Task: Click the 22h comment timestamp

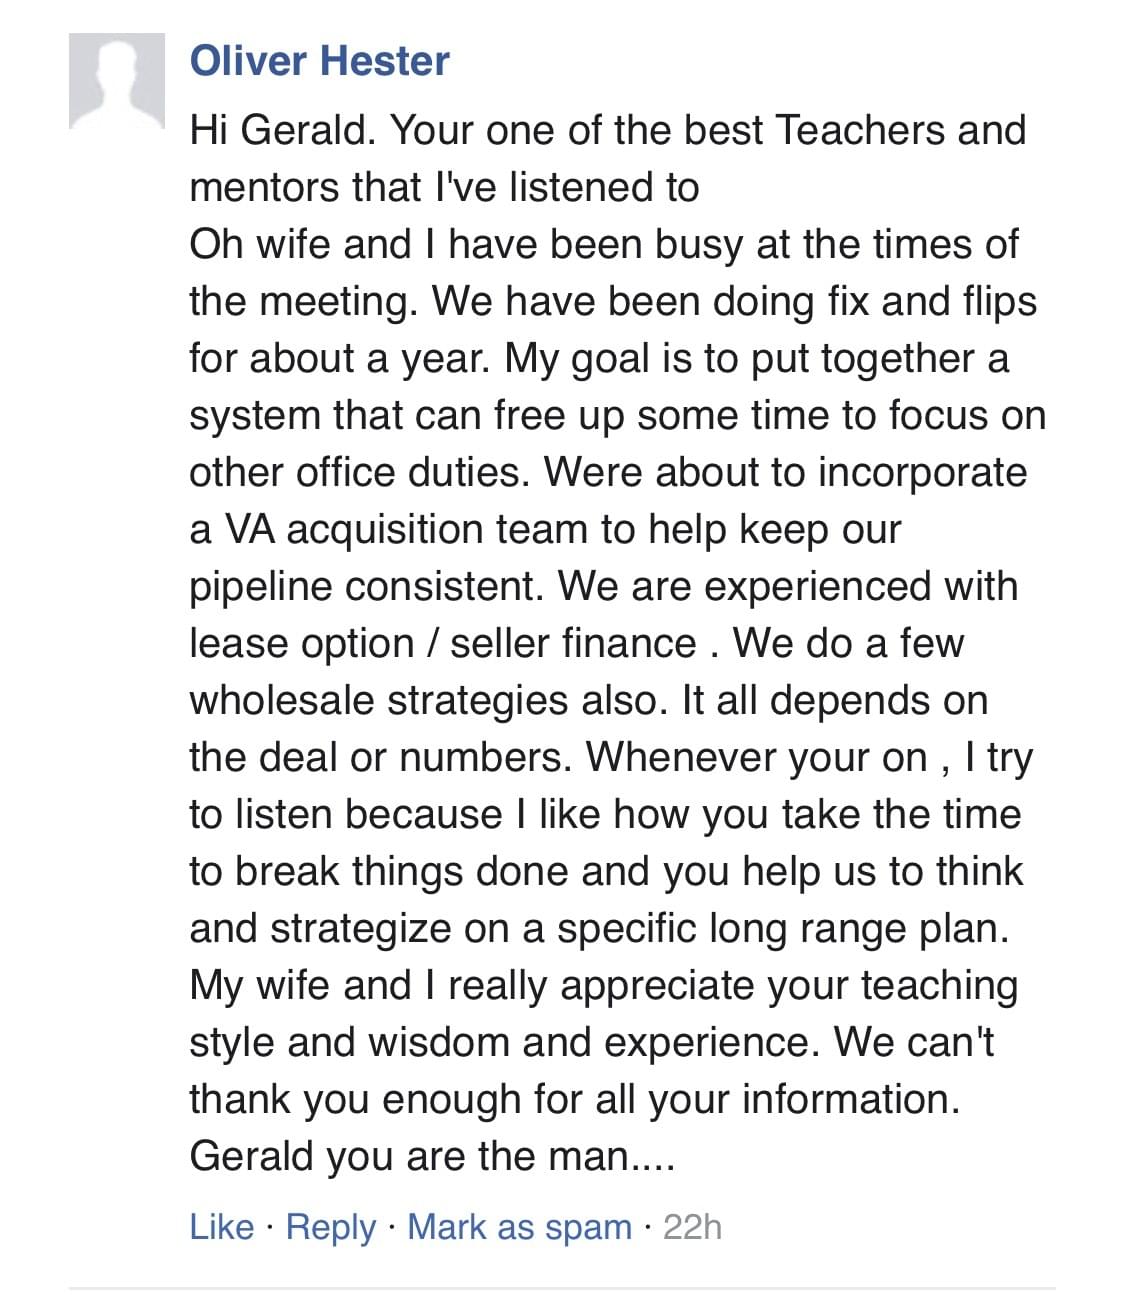Action: (x=692, y=1226)
